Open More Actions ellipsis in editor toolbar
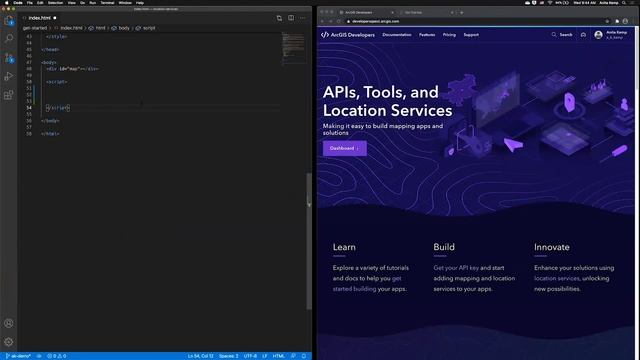Screen dimensions: 640x360 (303, 18)
